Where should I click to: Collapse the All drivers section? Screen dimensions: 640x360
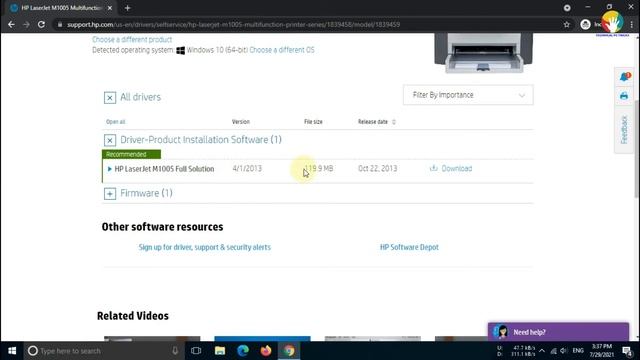click(110, 98)
